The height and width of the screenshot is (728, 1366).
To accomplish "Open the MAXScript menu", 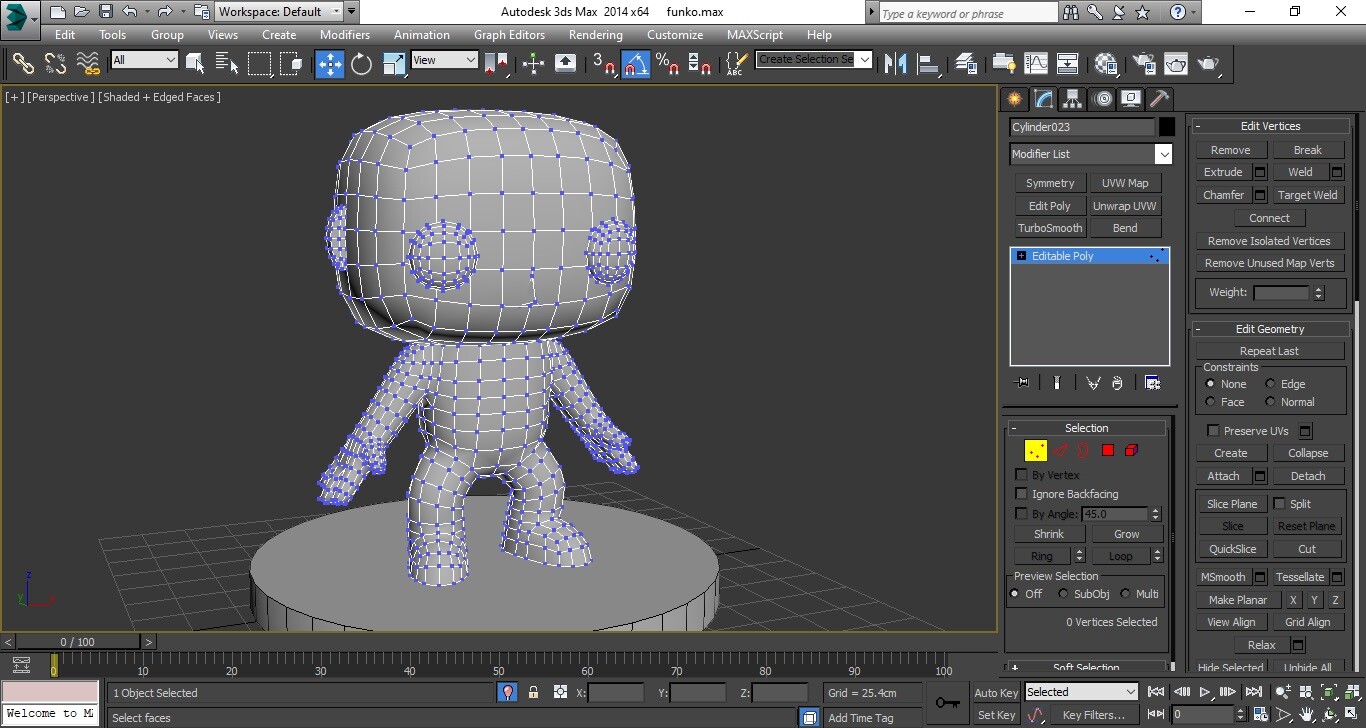I will pos(754,34).
